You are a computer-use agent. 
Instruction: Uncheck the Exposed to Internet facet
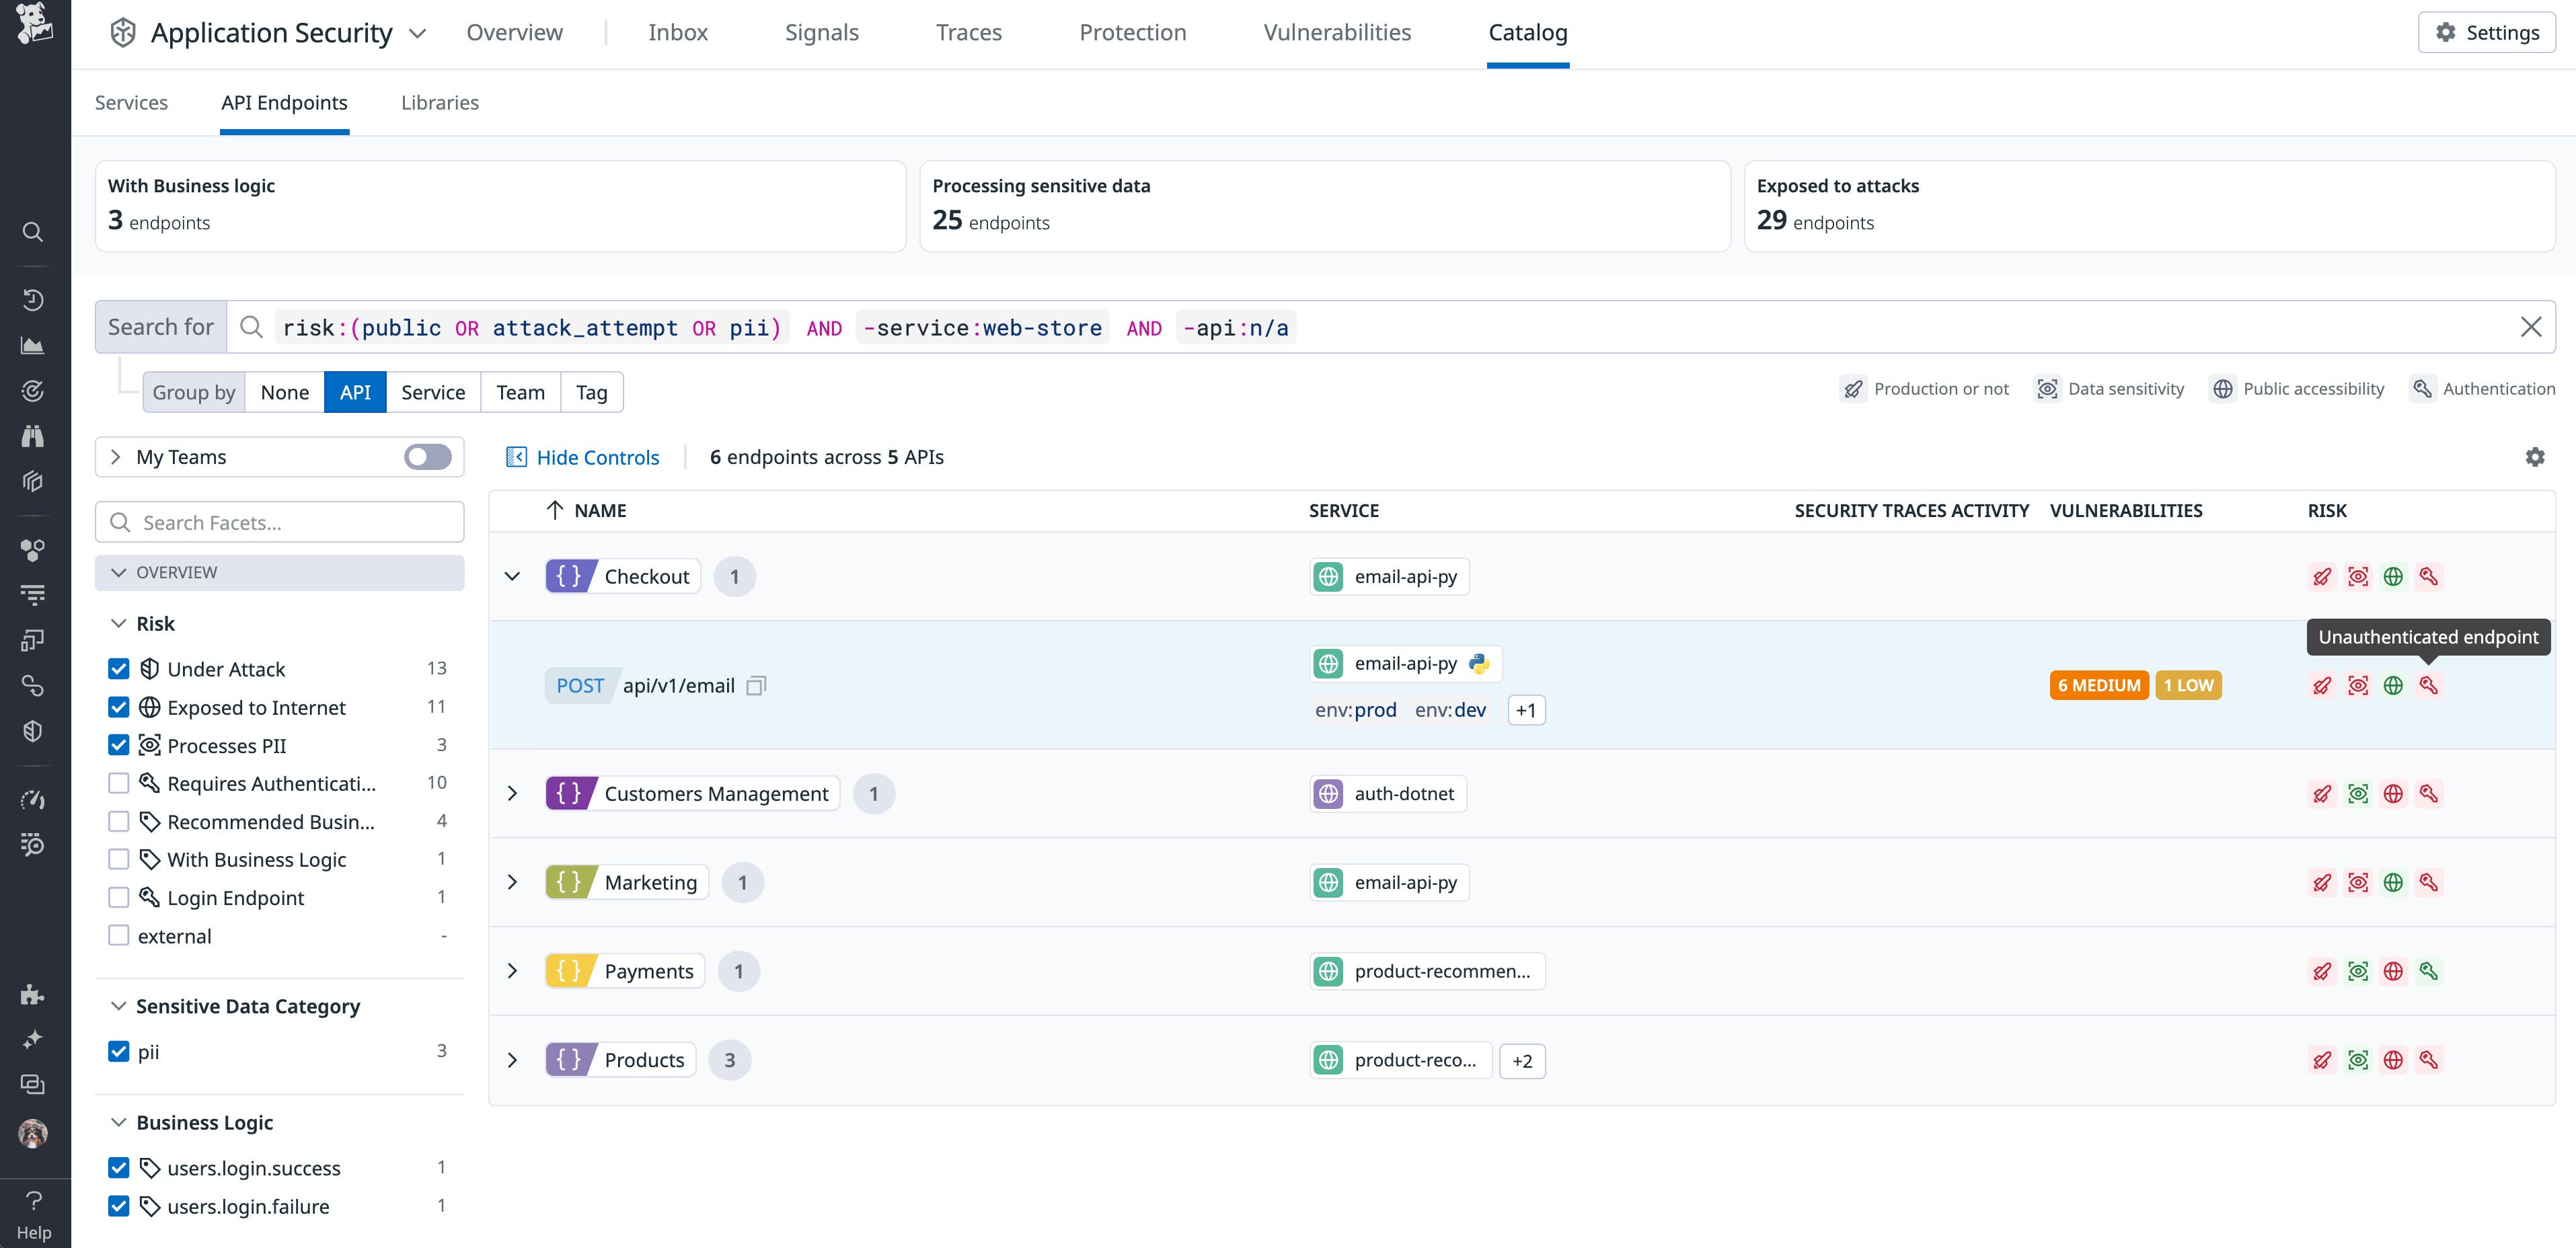tap(118, 706)
